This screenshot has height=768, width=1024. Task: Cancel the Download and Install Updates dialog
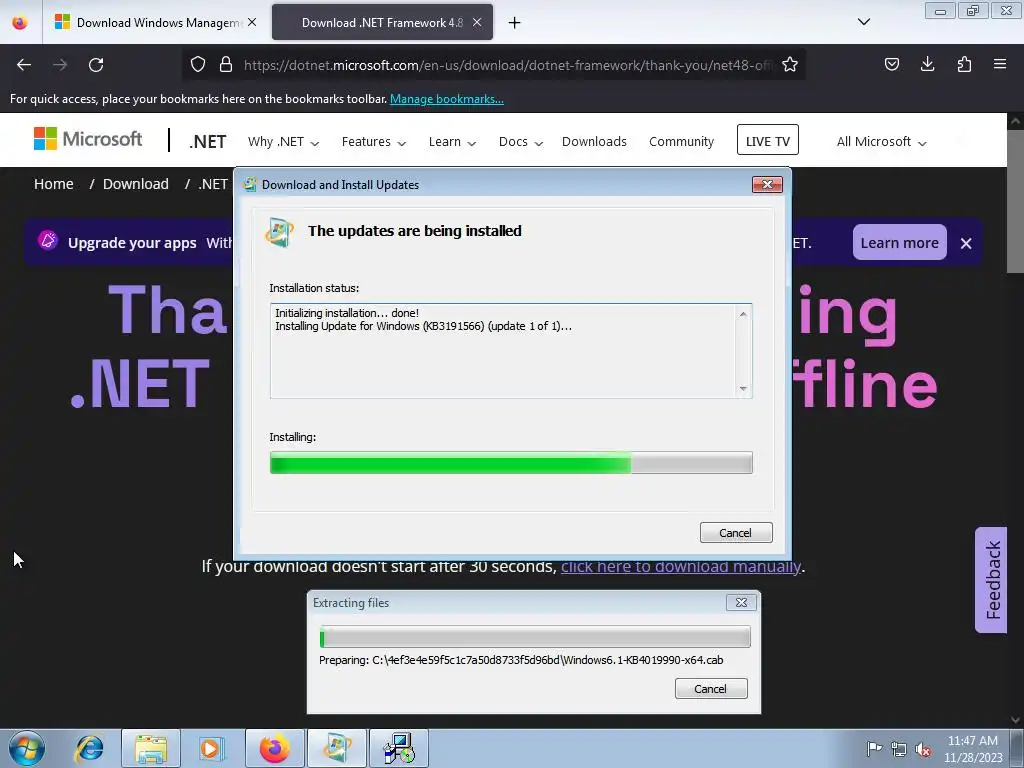736,533
